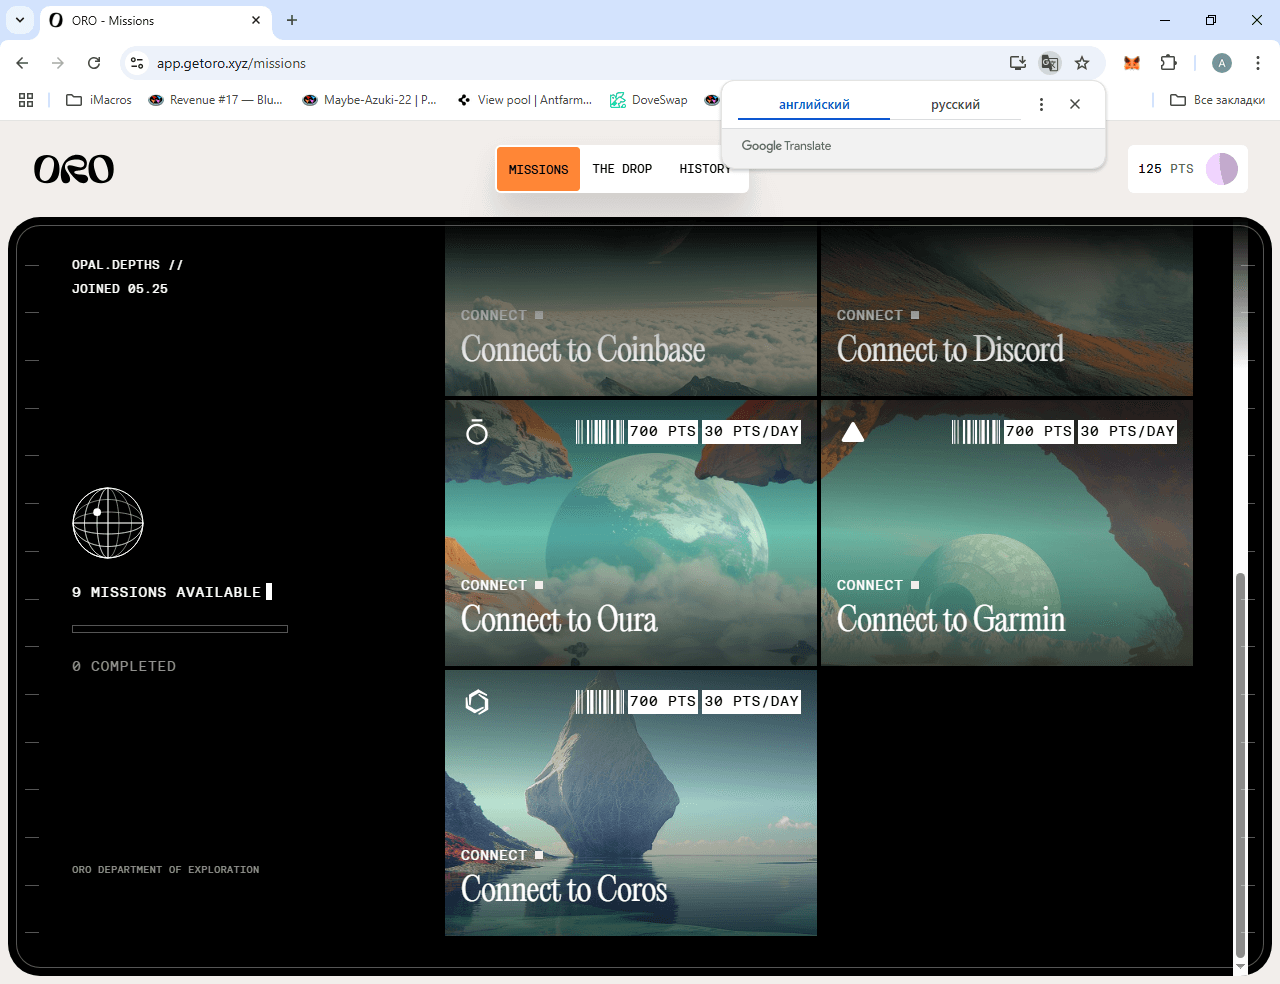Open the Connect to Oura mission
This screenshot has height=984, width=1280.
coord(631,533)
